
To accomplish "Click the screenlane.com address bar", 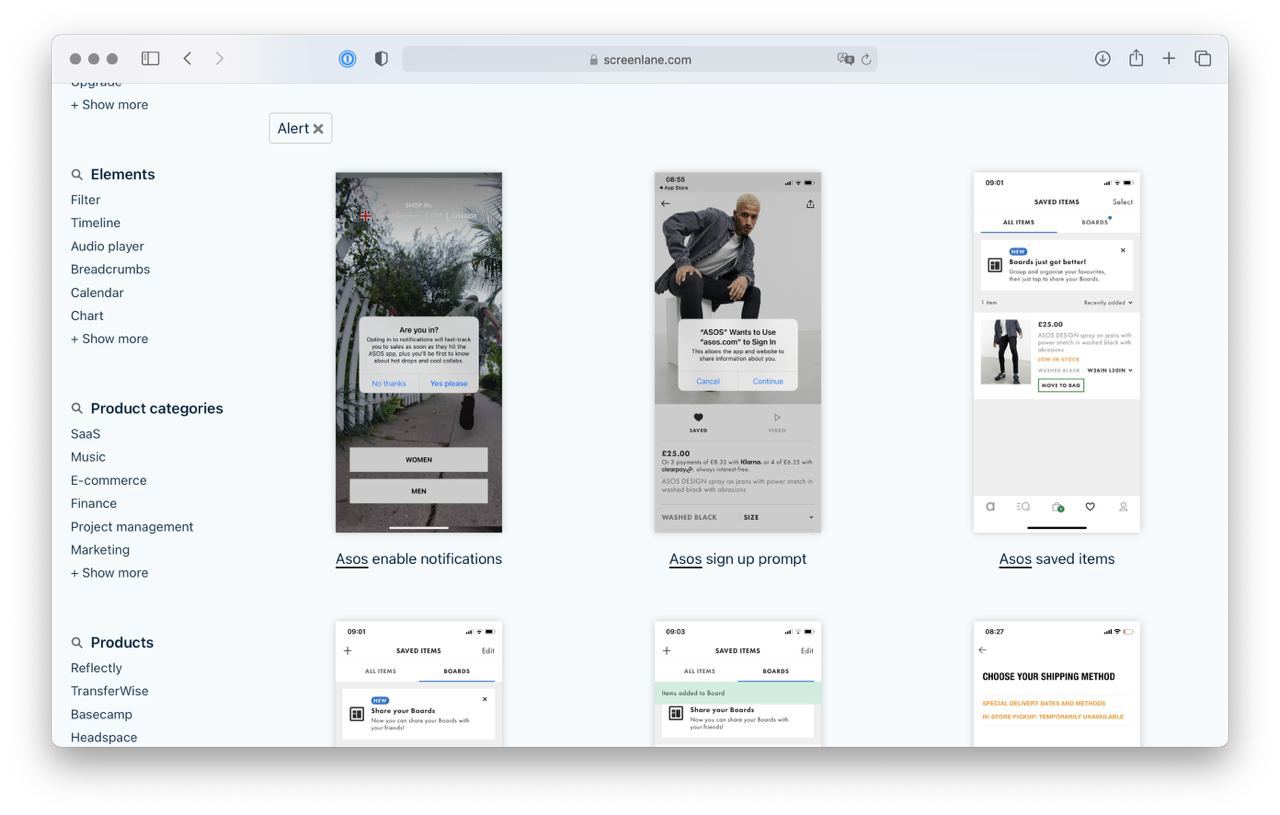I will (x=640, y=59).
